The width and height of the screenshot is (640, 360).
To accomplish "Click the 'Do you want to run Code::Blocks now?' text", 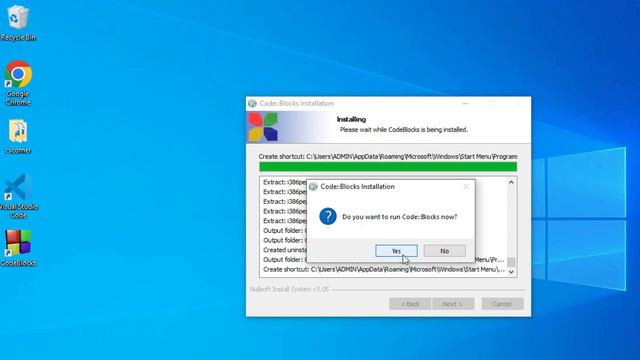I will coord(400,217).
